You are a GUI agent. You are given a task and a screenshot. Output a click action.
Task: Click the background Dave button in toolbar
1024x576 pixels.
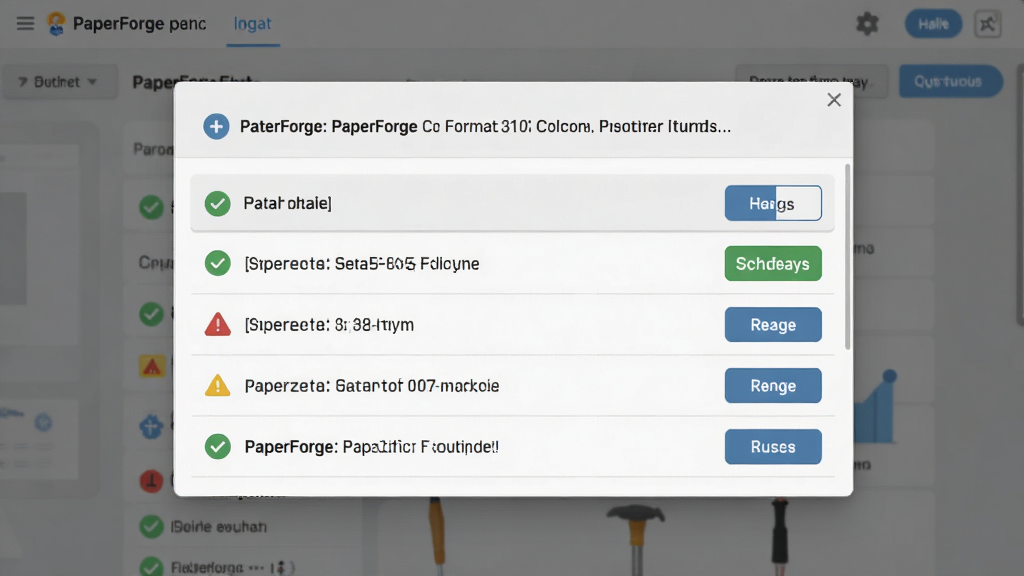pyautogui.click(x=811, y=81)
